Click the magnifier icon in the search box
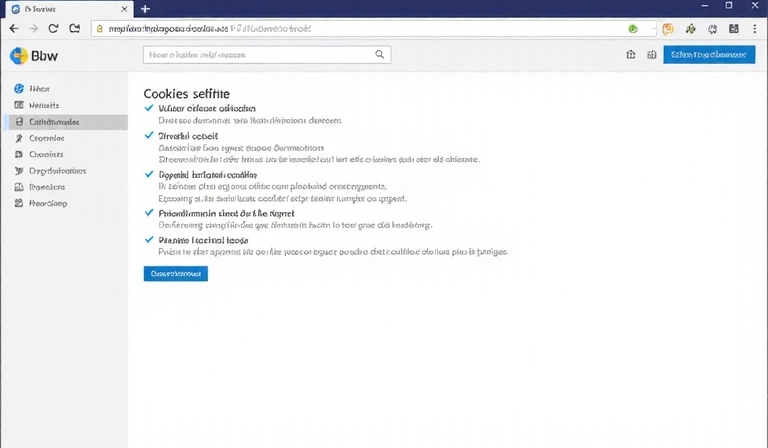The width and height of the screenshot is (768, 448). 380,54
